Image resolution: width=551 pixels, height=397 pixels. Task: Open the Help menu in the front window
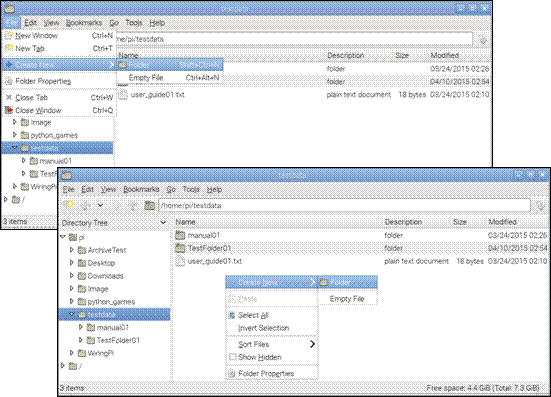[x=214, y=189]
